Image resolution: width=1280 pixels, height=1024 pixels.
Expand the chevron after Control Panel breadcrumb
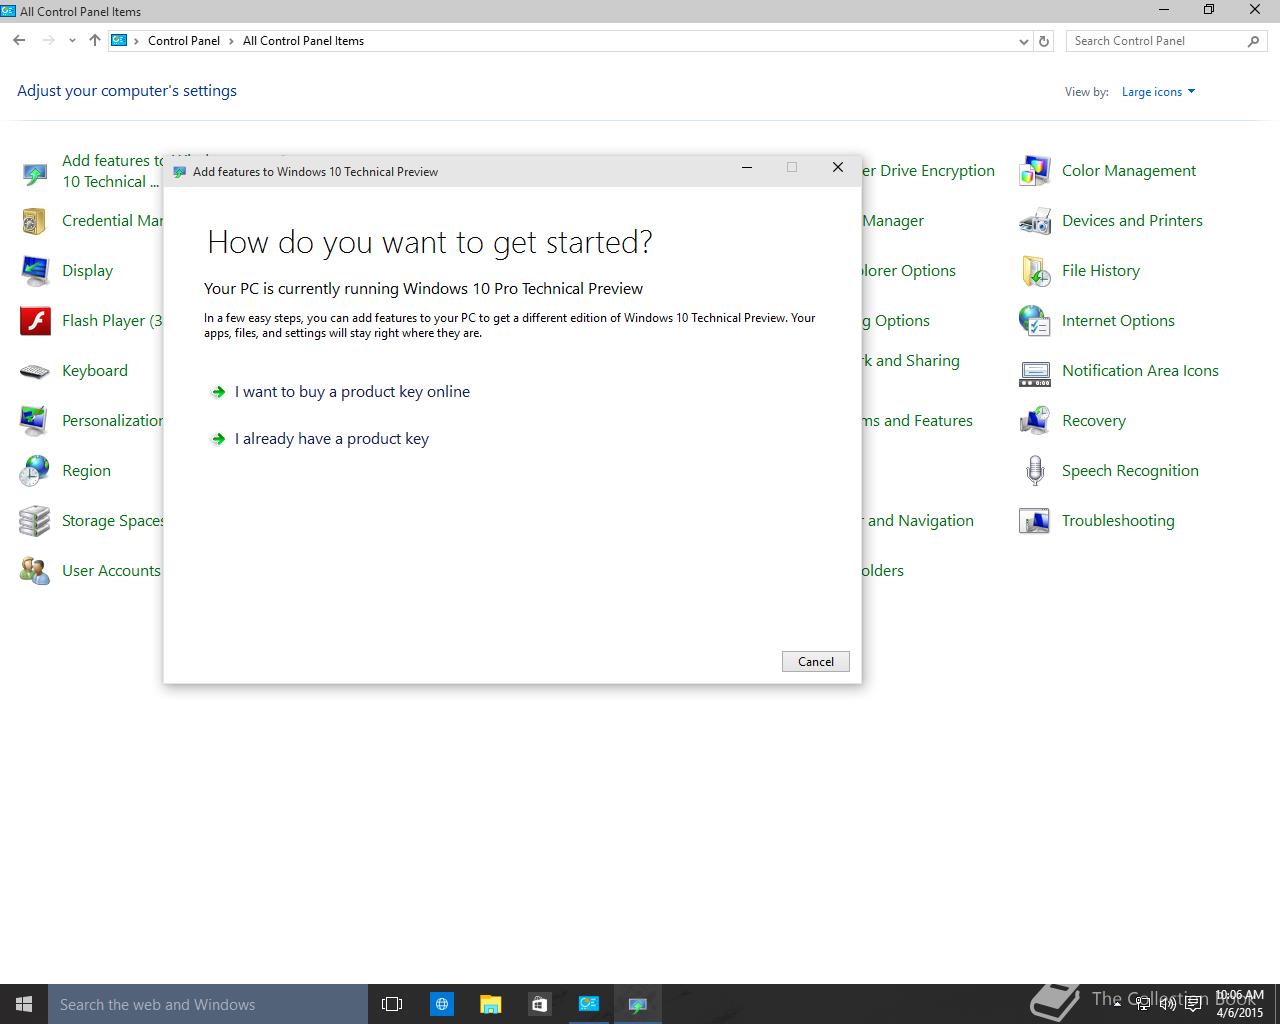tap(231, 41)
